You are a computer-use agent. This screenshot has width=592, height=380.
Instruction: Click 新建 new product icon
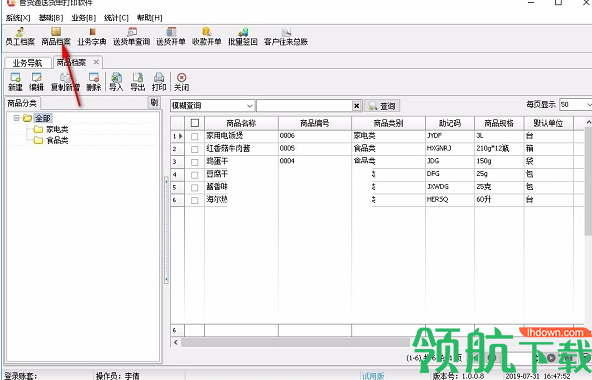(15, 82)
